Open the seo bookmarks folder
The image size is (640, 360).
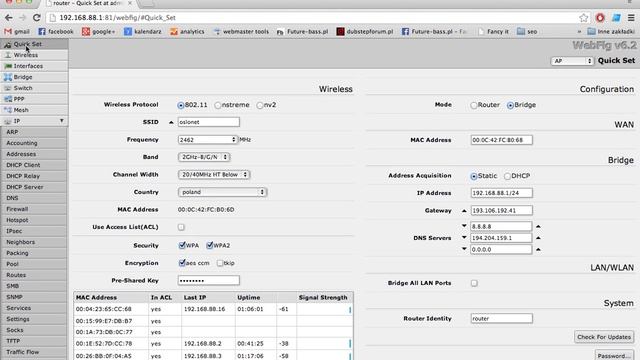(x=527, y=31)
